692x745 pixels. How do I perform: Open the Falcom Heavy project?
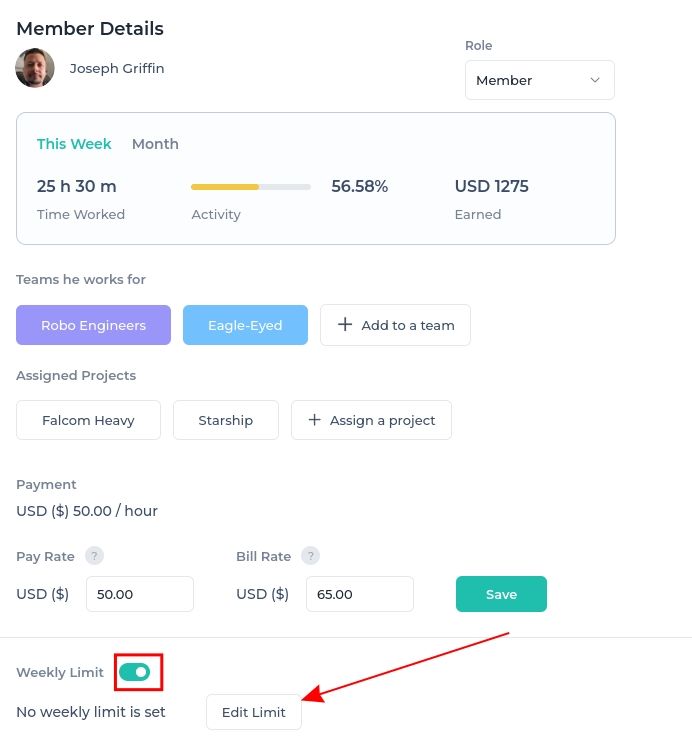[x=88, y=420]
